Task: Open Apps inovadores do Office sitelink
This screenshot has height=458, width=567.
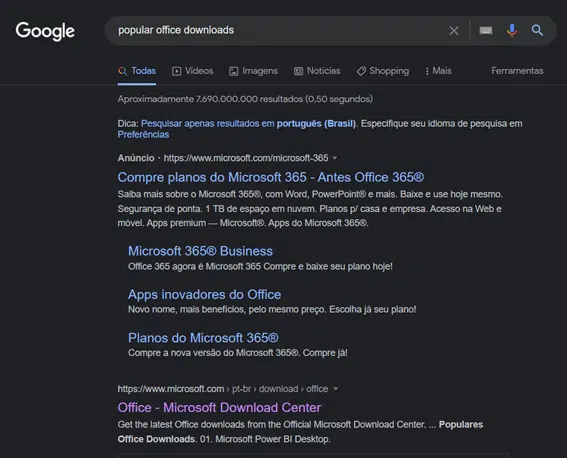Action: pos(204,294)
